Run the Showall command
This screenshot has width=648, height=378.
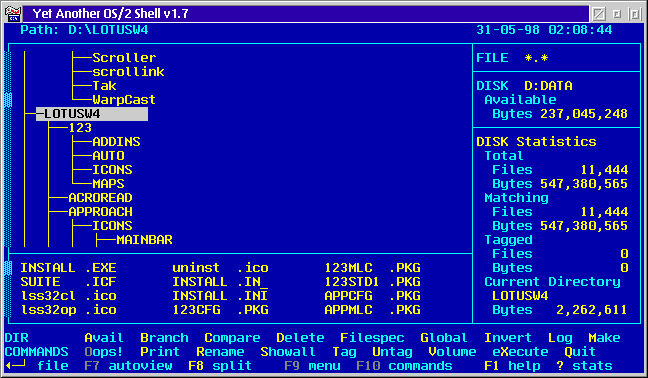[288, 352]
